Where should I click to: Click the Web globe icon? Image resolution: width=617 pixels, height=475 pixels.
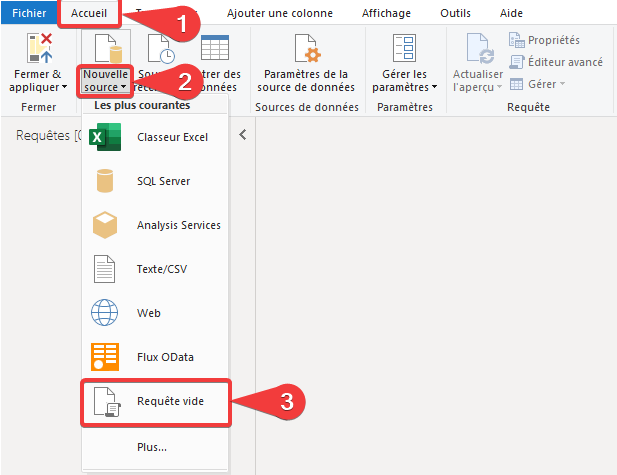point(105,312)
